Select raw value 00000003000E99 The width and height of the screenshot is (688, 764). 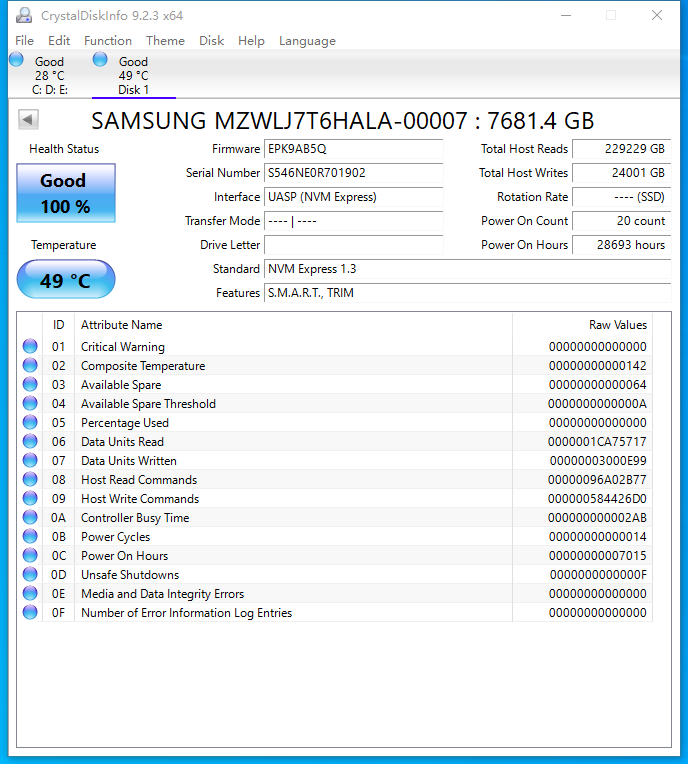pyautogui.click(x=598, y=460)
